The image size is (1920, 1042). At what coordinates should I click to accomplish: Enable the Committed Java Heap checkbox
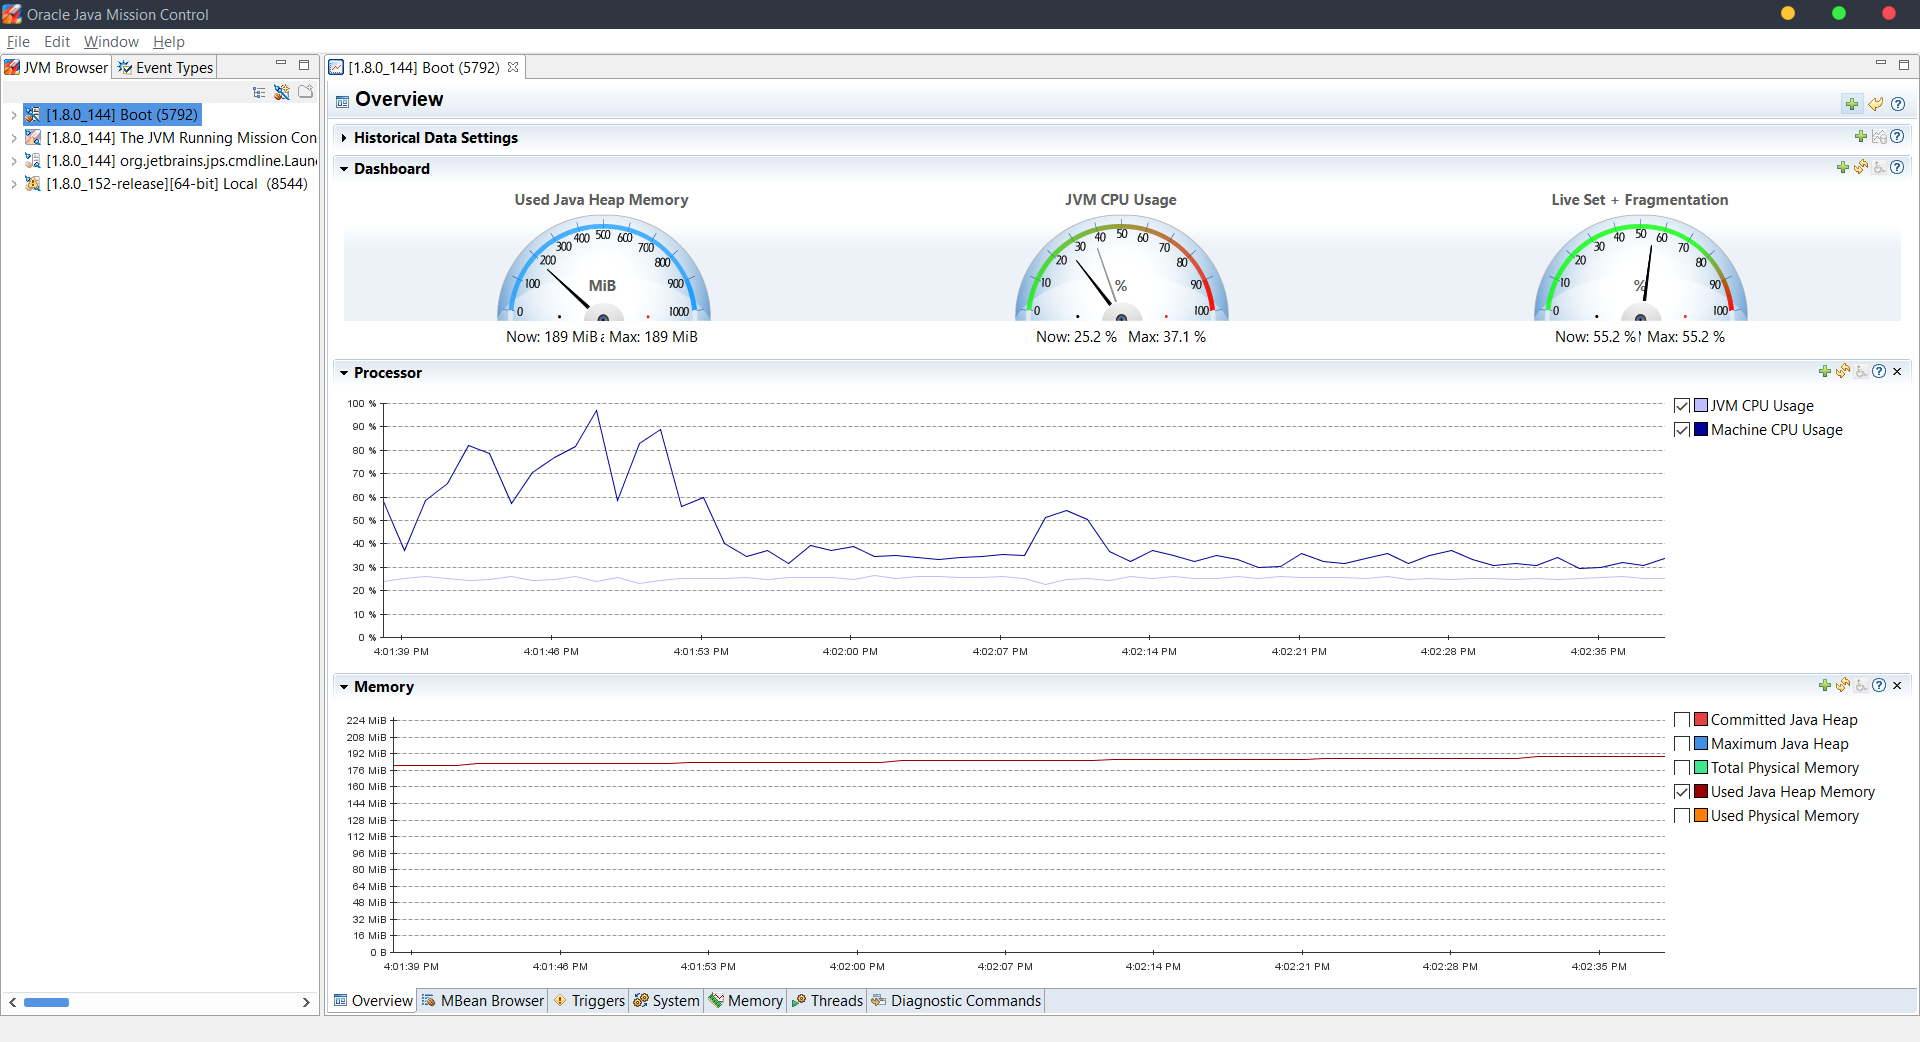pos(1682,720)
